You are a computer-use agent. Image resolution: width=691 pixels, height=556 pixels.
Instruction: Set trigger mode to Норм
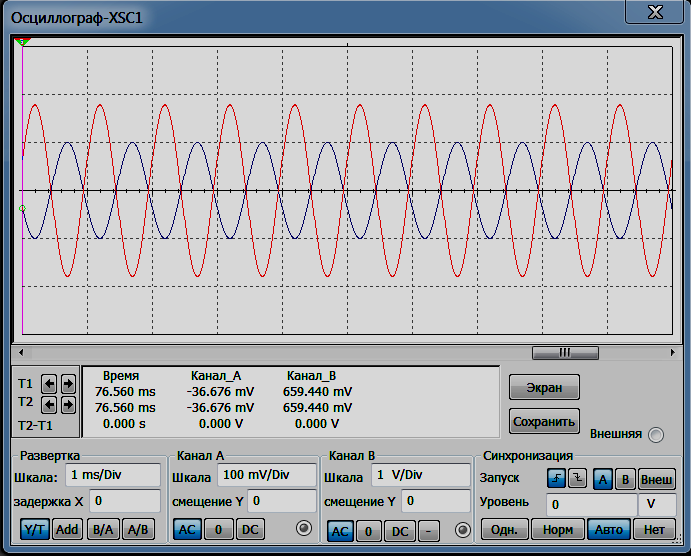pos(557,529)
